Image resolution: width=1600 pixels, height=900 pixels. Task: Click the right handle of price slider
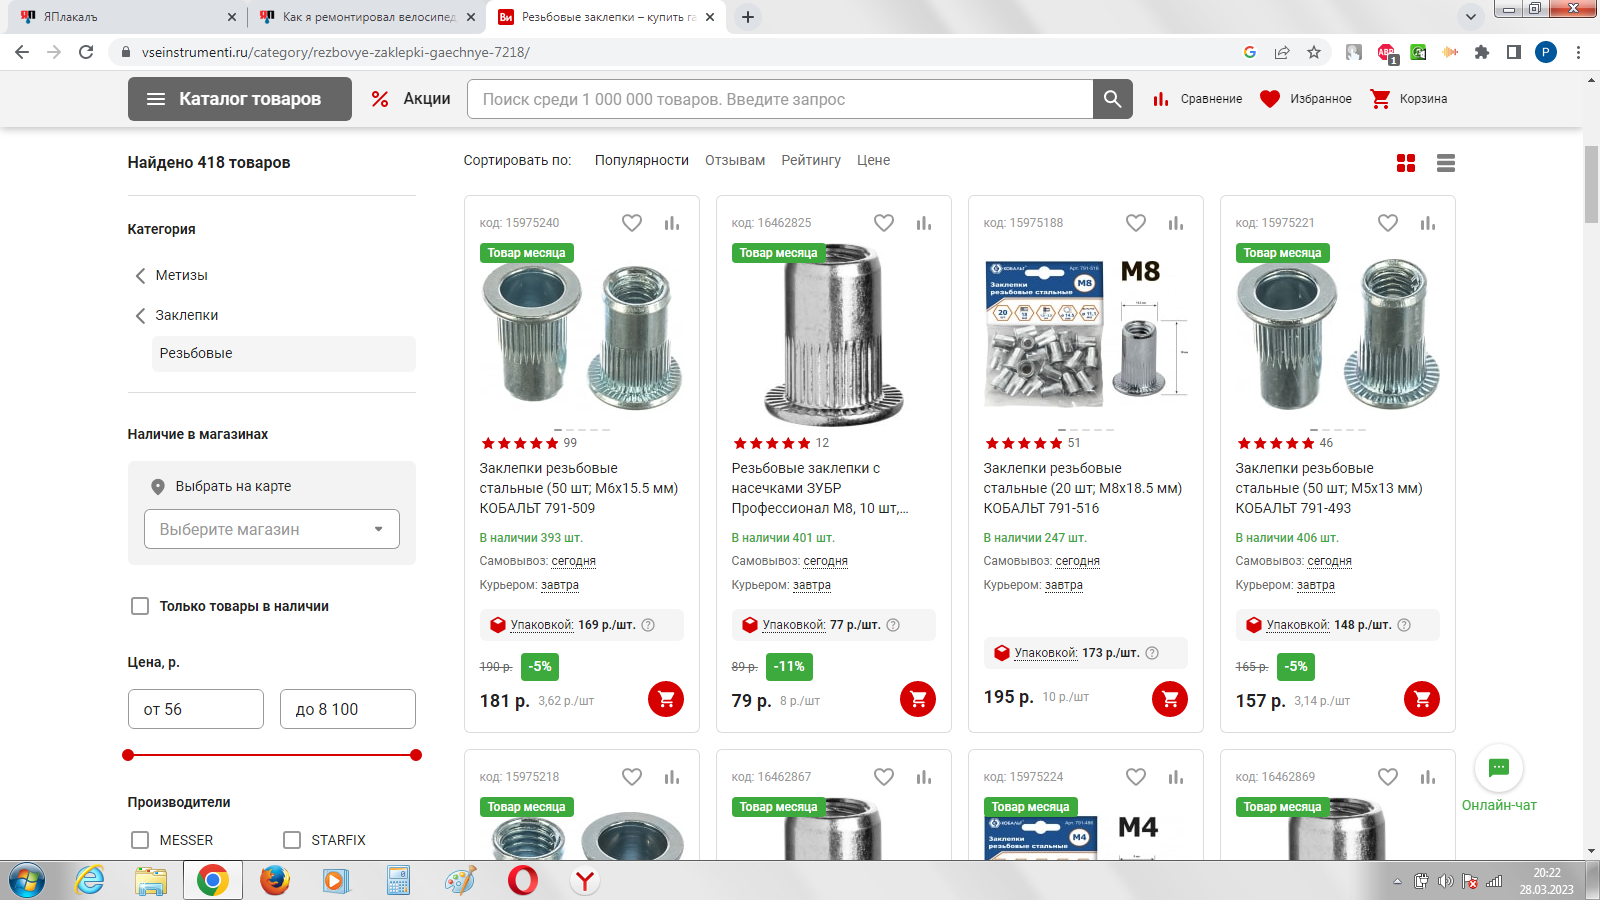[x=416, y=755]
